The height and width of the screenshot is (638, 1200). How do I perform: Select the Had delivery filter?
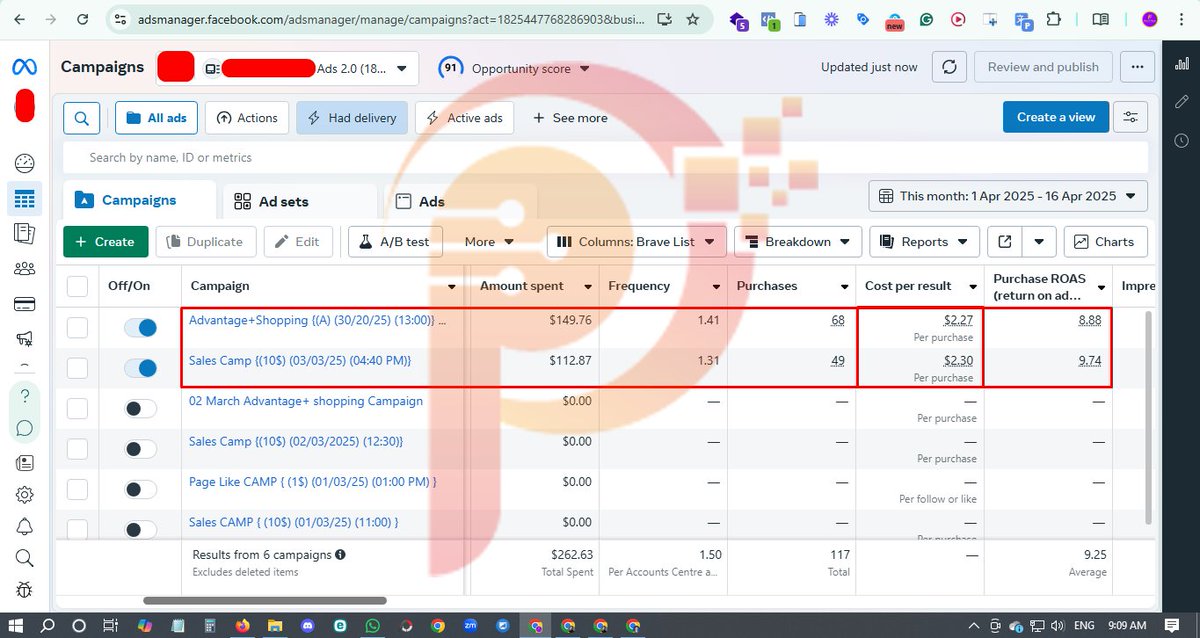[x=352, y=118]
